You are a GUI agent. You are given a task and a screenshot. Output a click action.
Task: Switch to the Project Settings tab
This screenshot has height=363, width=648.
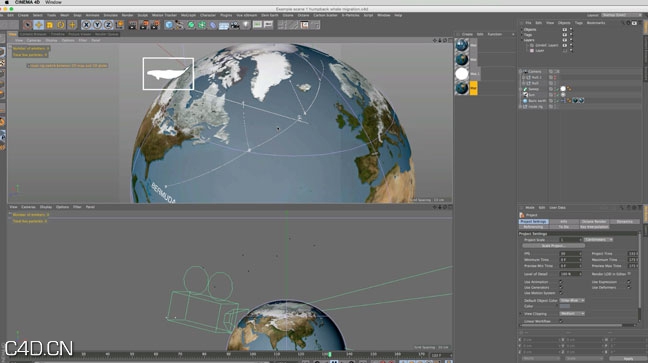pos(534,222)
